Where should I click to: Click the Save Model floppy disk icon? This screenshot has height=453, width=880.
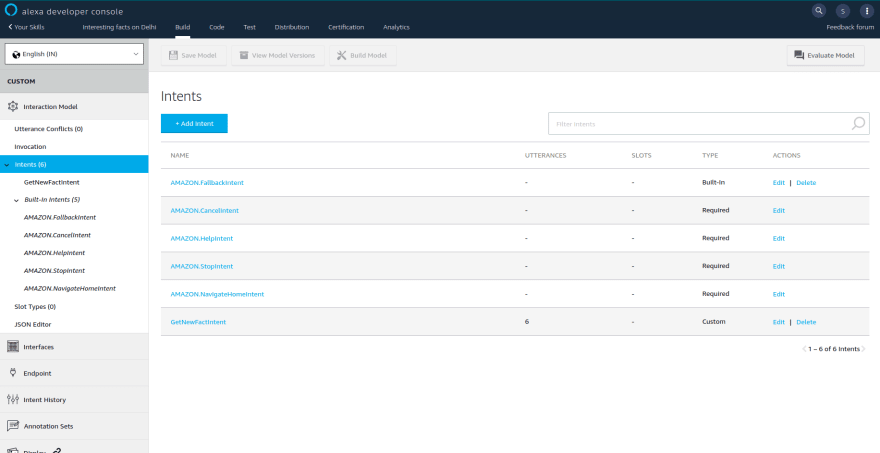[x=173, y=56]
